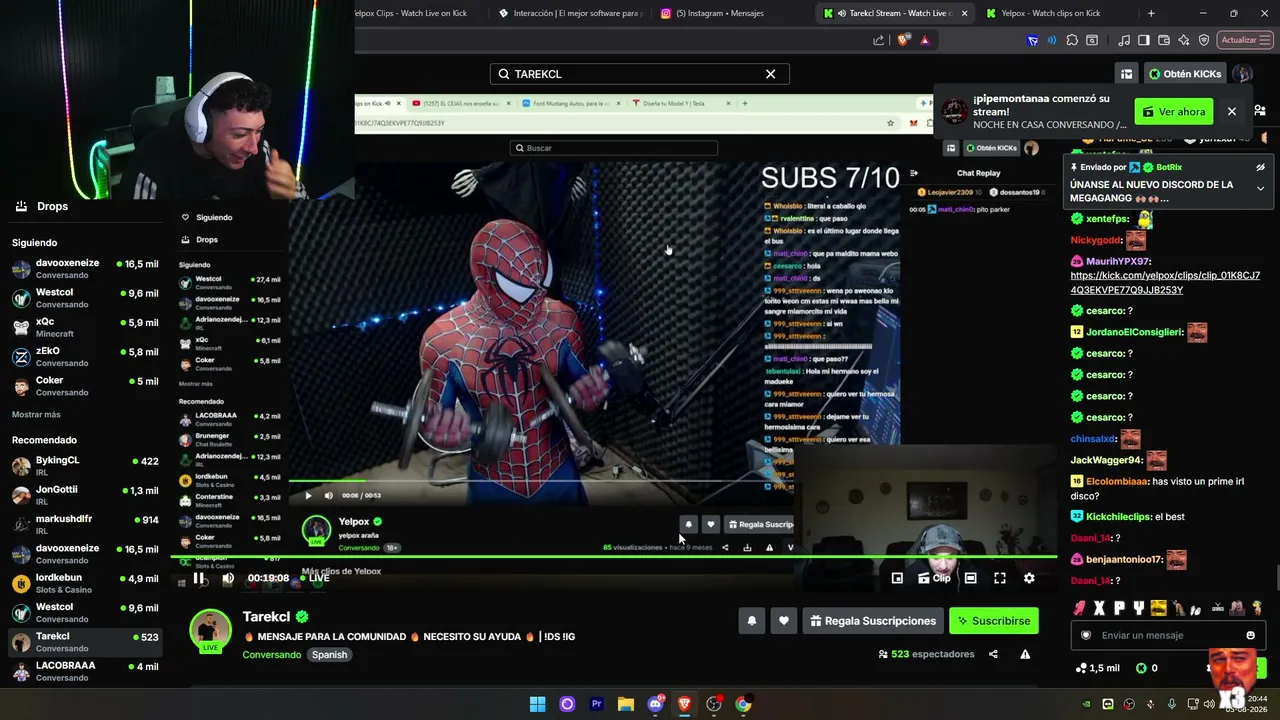The height and width of the screenshot is (720, 1280).
Task: Open Drops in the sidebar
Action: 41,206
